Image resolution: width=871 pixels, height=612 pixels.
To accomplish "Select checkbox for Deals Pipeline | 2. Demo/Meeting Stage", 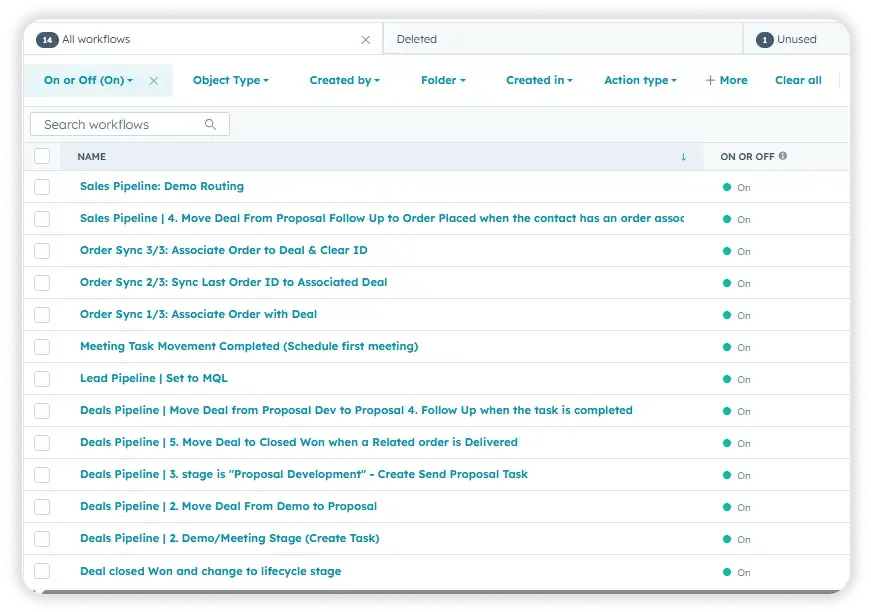I will [42, 539].
